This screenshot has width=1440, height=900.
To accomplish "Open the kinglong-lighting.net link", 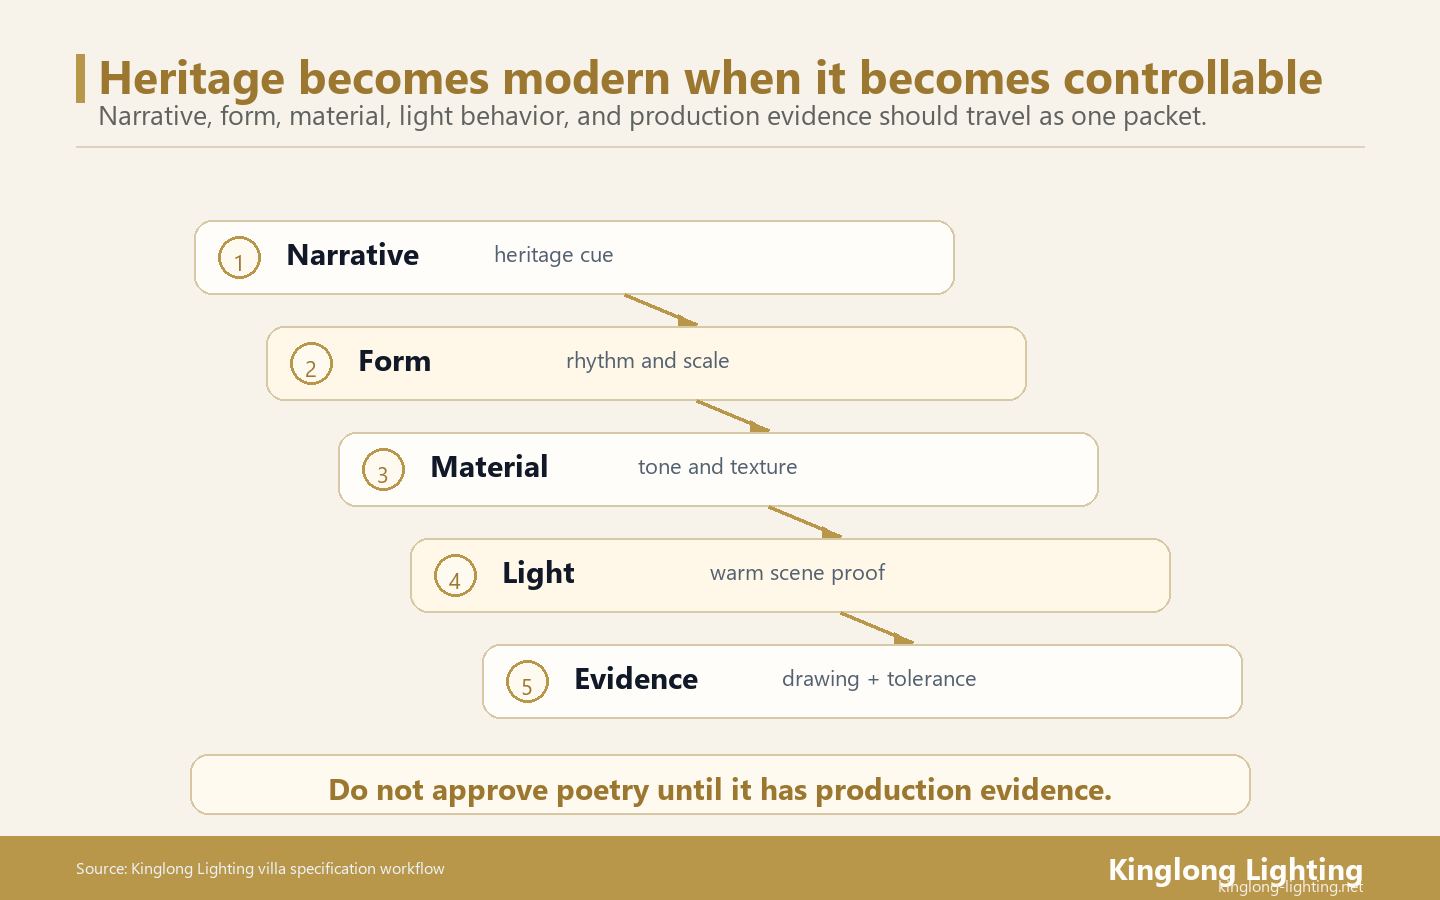I will pyautogui.click(x=1290, y=887).
